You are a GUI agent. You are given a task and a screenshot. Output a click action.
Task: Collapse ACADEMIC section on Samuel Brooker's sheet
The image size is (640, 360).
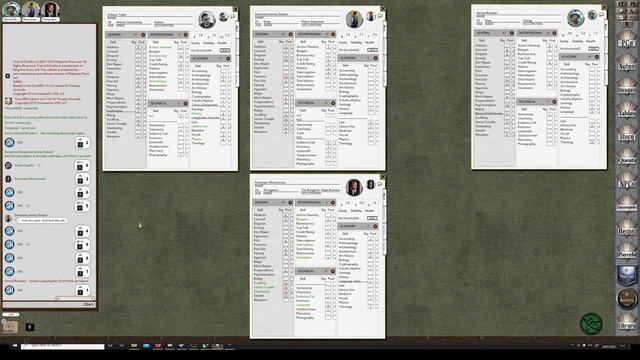tap(597, 57)
